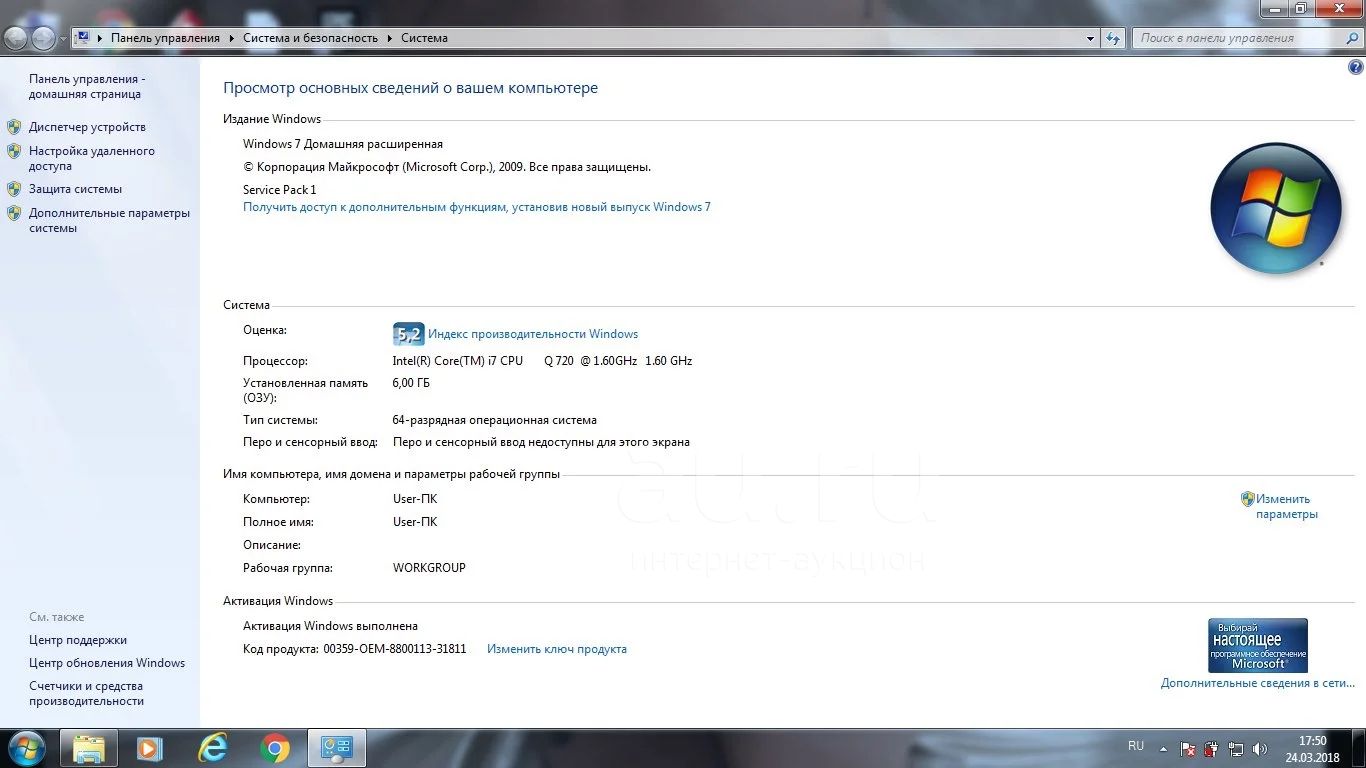Image resolution: width=1366 pixels, height=768 pixels.
Task: Open Дополнительные сведения в сети link
Action: [1257, 683]
